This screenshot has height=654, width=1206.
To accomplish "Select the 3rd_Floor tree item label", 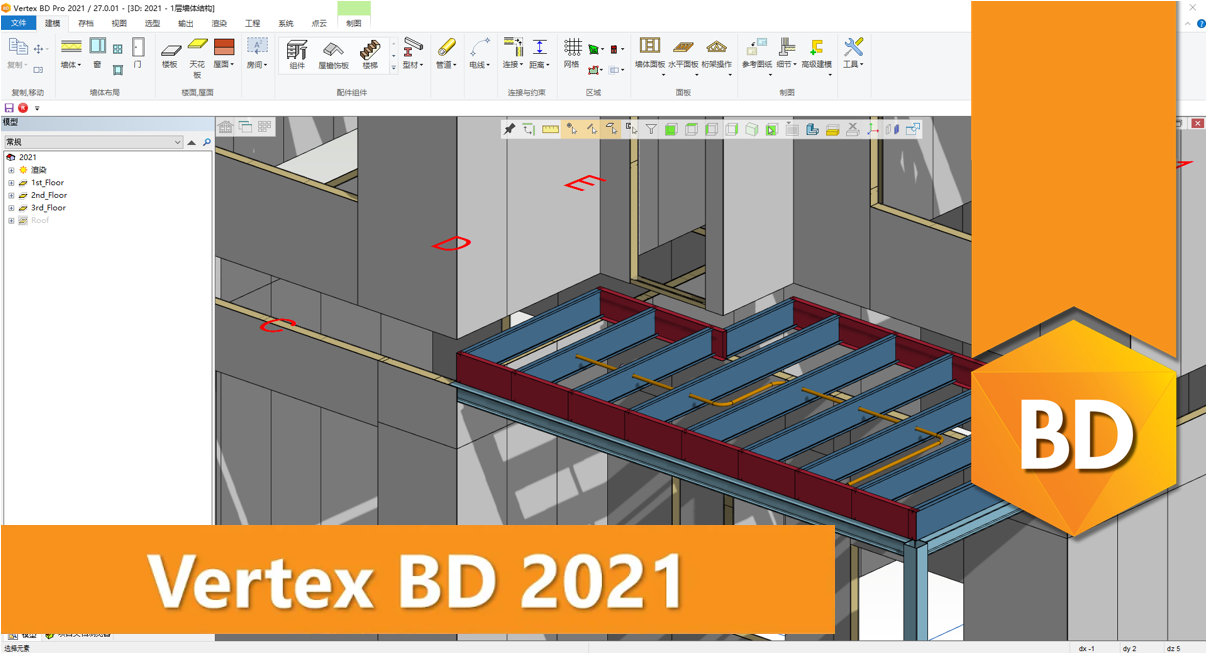I will [48, 208].
